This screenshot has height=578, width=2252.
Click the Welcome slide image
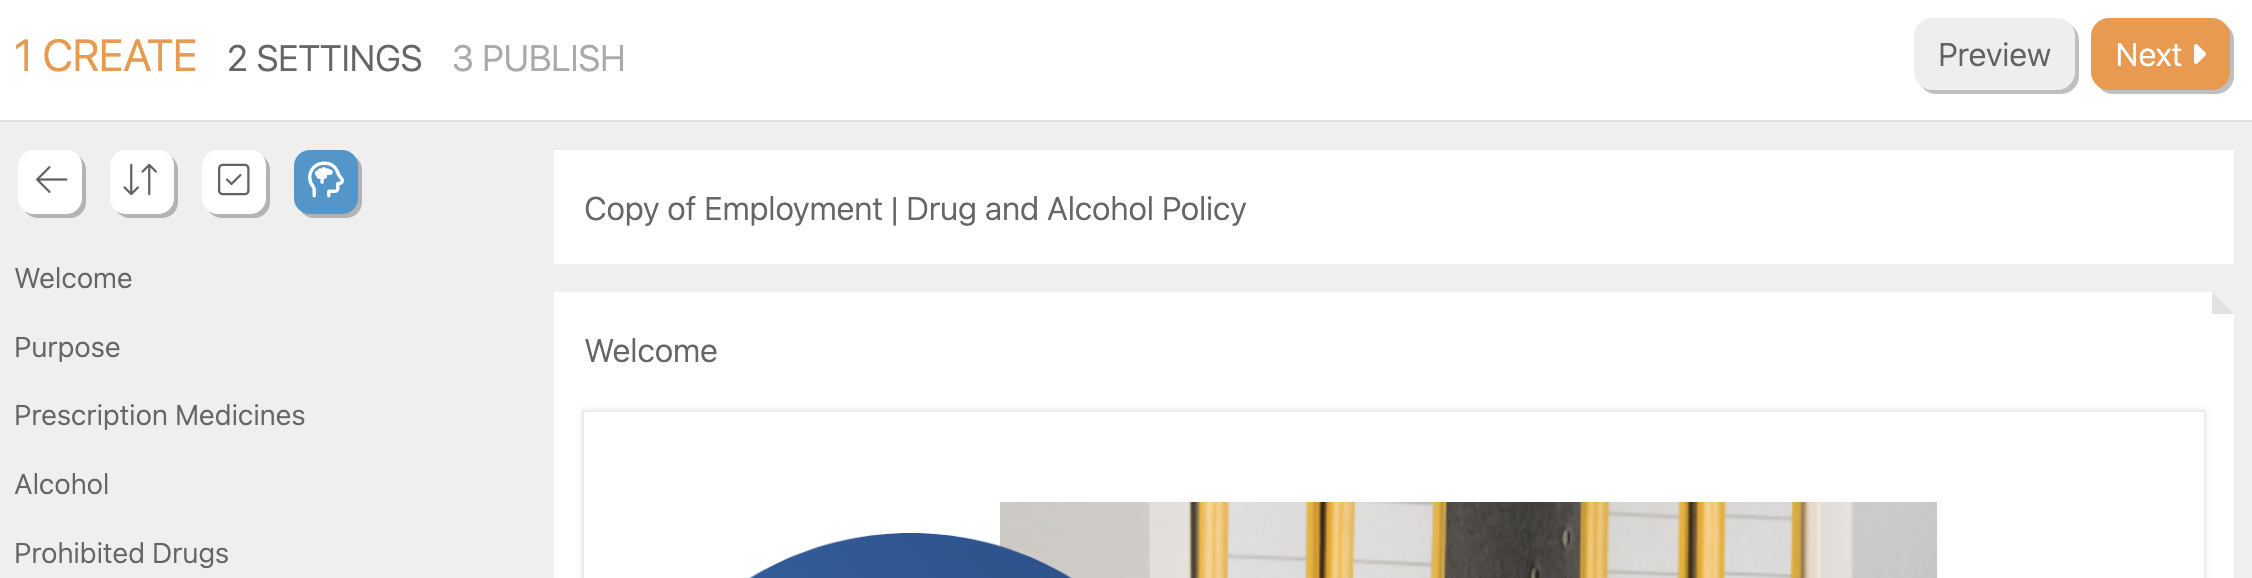[1467, 540]
